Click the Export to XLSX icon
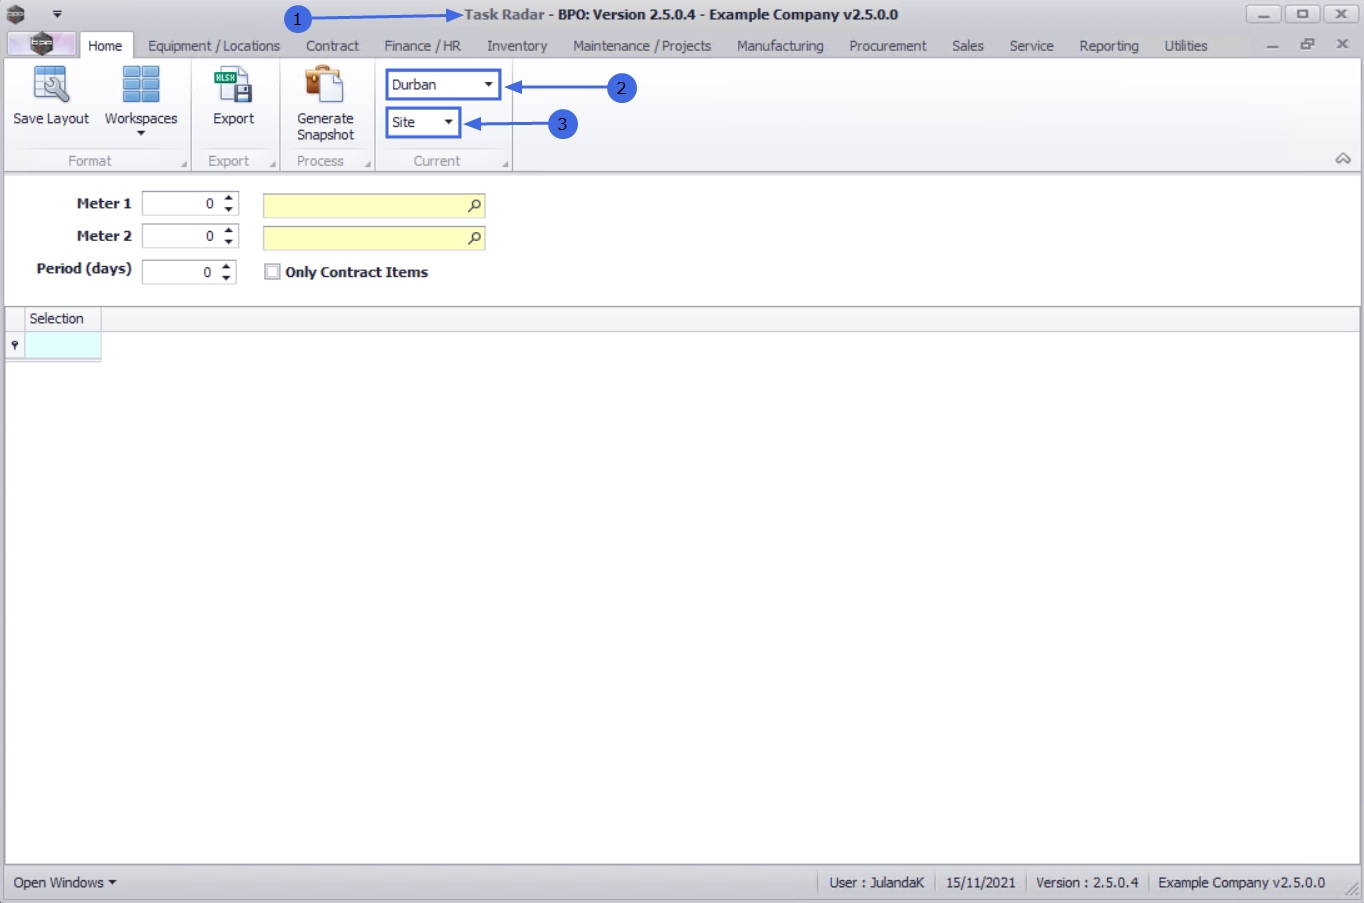This screenshot has width=1364, height=903. coord(233,85)
